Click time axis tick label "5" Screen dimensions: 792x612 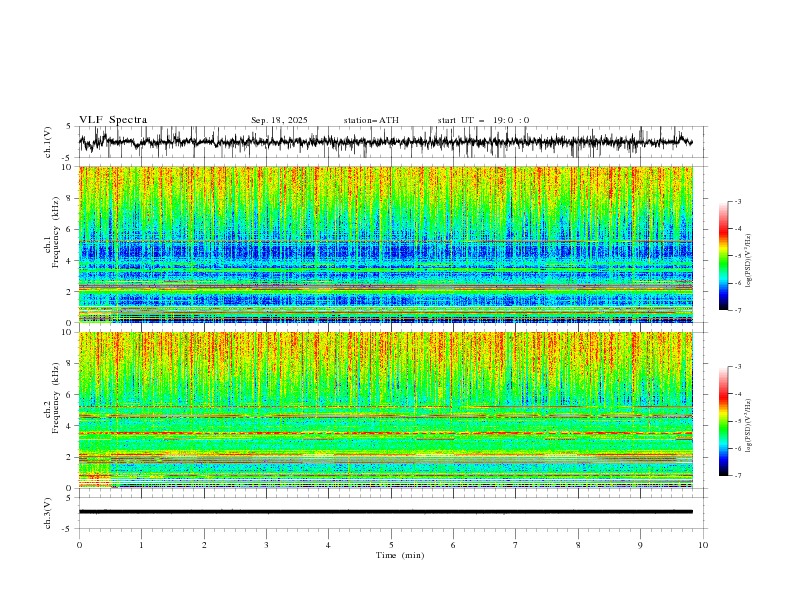coord(391,545)
